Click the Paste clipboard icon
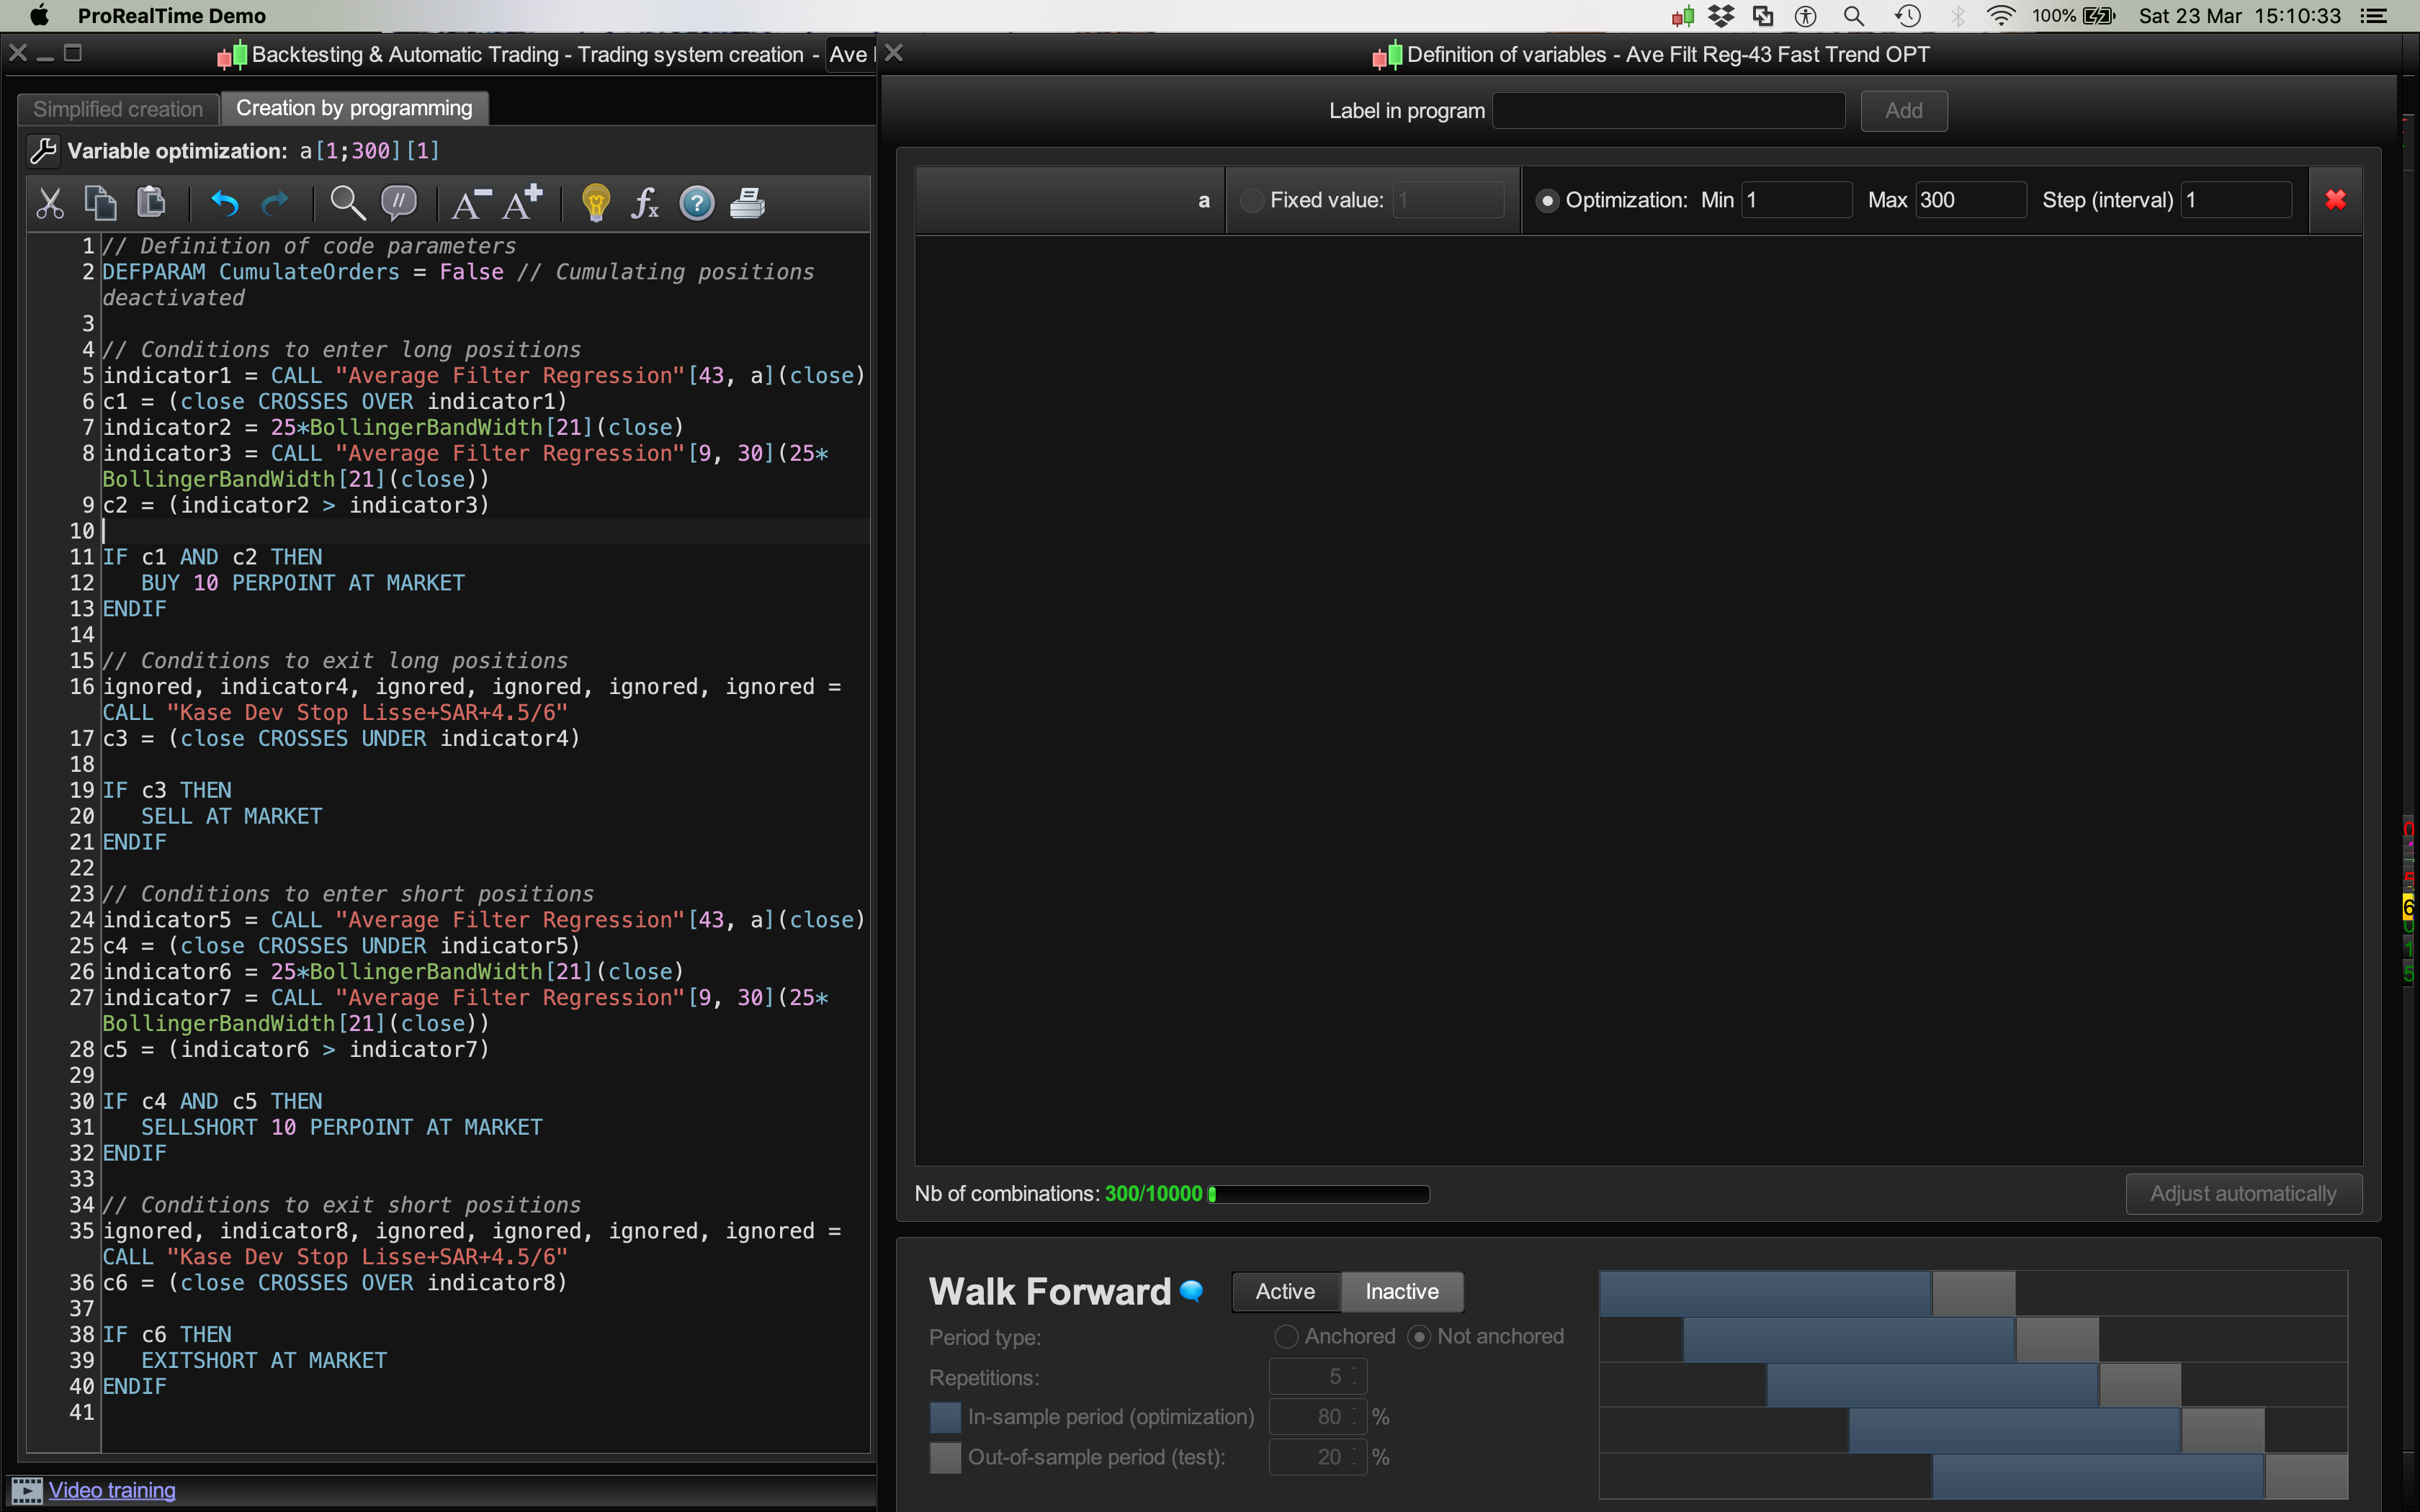The height and width of the screenshot is (1512, 2420). tap(151, 203)
